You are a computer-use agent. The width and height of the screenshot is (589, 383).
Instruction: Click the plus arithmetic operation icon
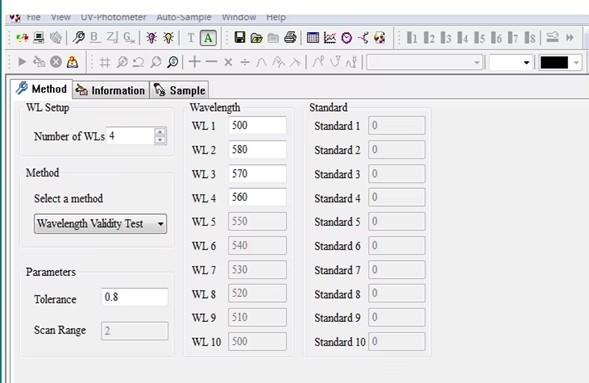click(x=195, y=62)
